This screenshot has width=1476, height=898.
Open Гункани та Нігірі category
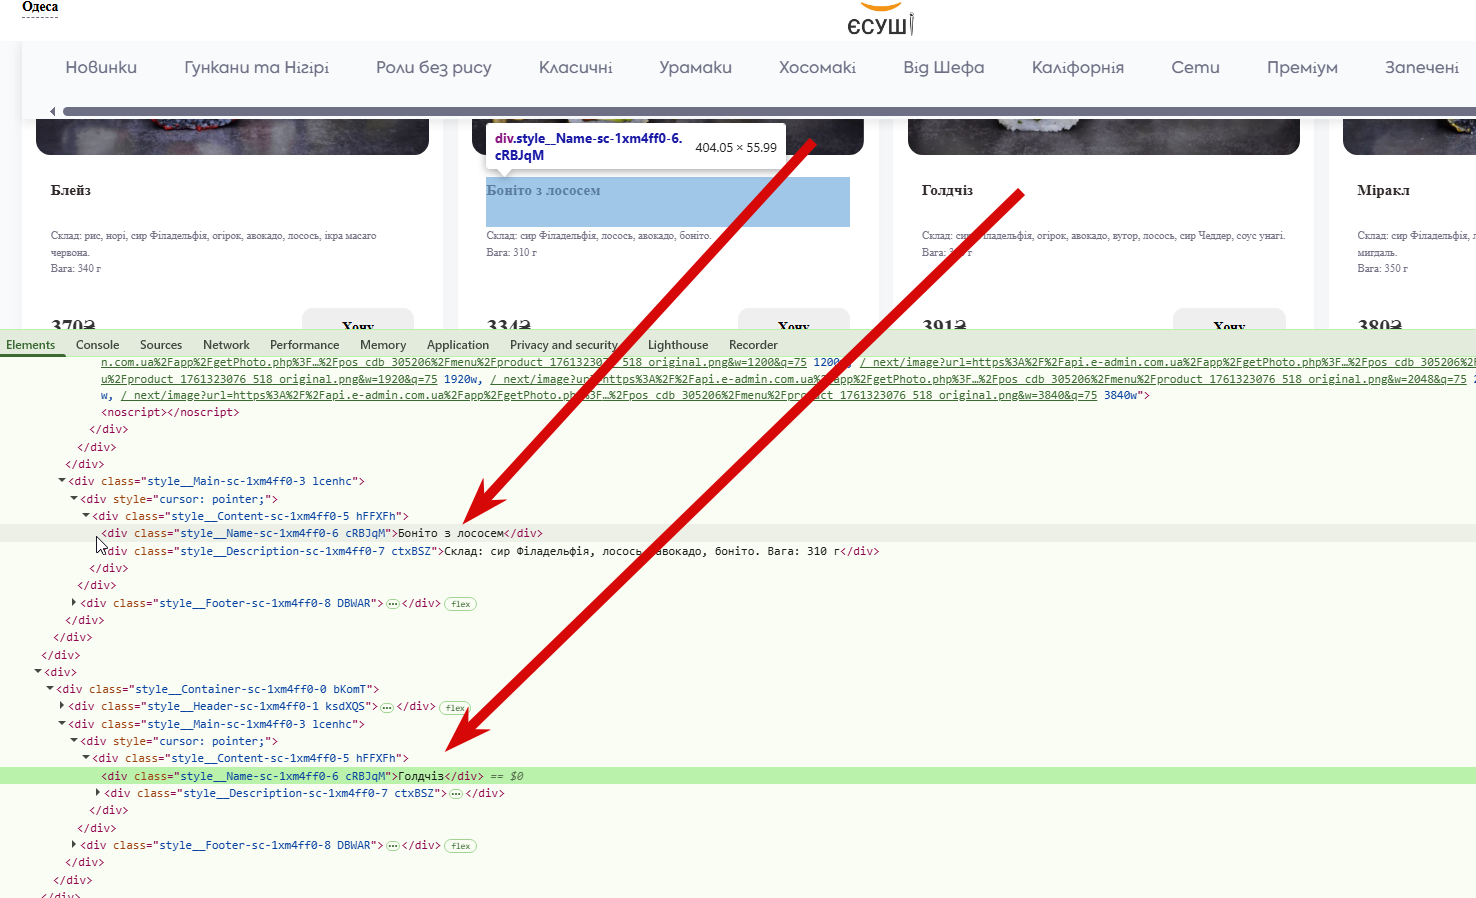point(256,67)
